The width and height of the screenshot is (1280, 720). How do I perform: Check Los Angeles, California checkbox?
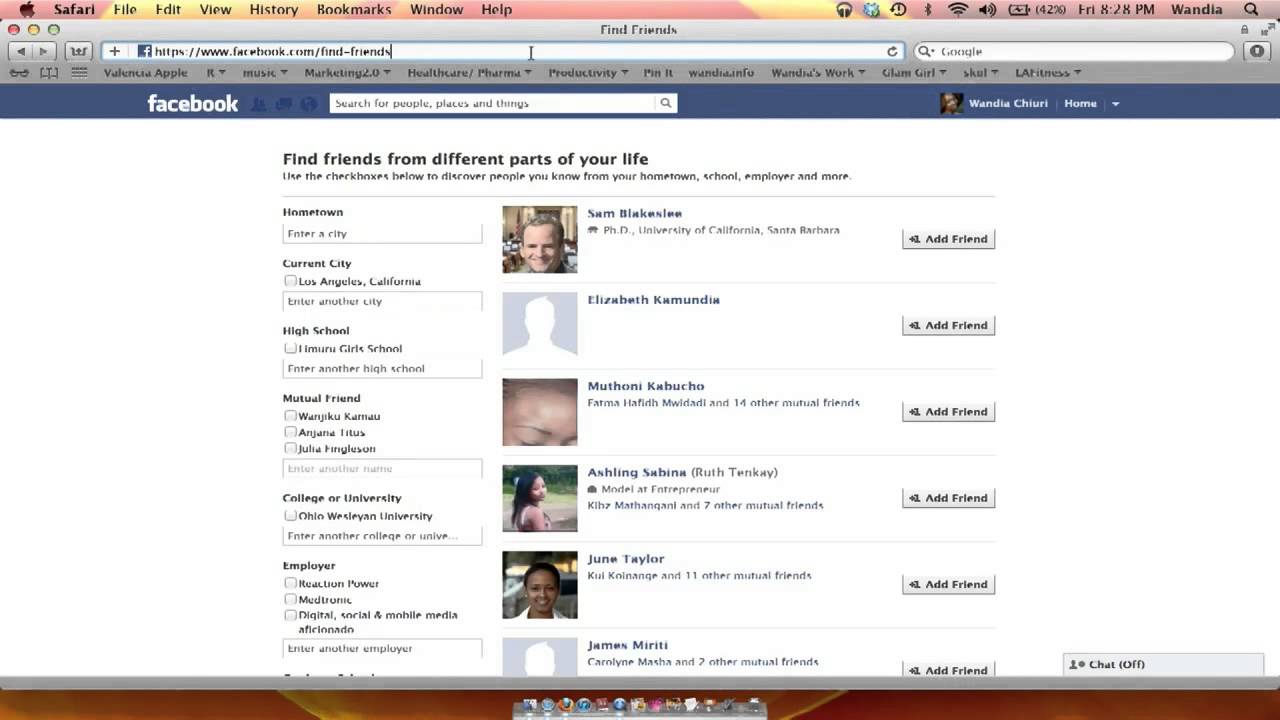(x=290, y=282)
